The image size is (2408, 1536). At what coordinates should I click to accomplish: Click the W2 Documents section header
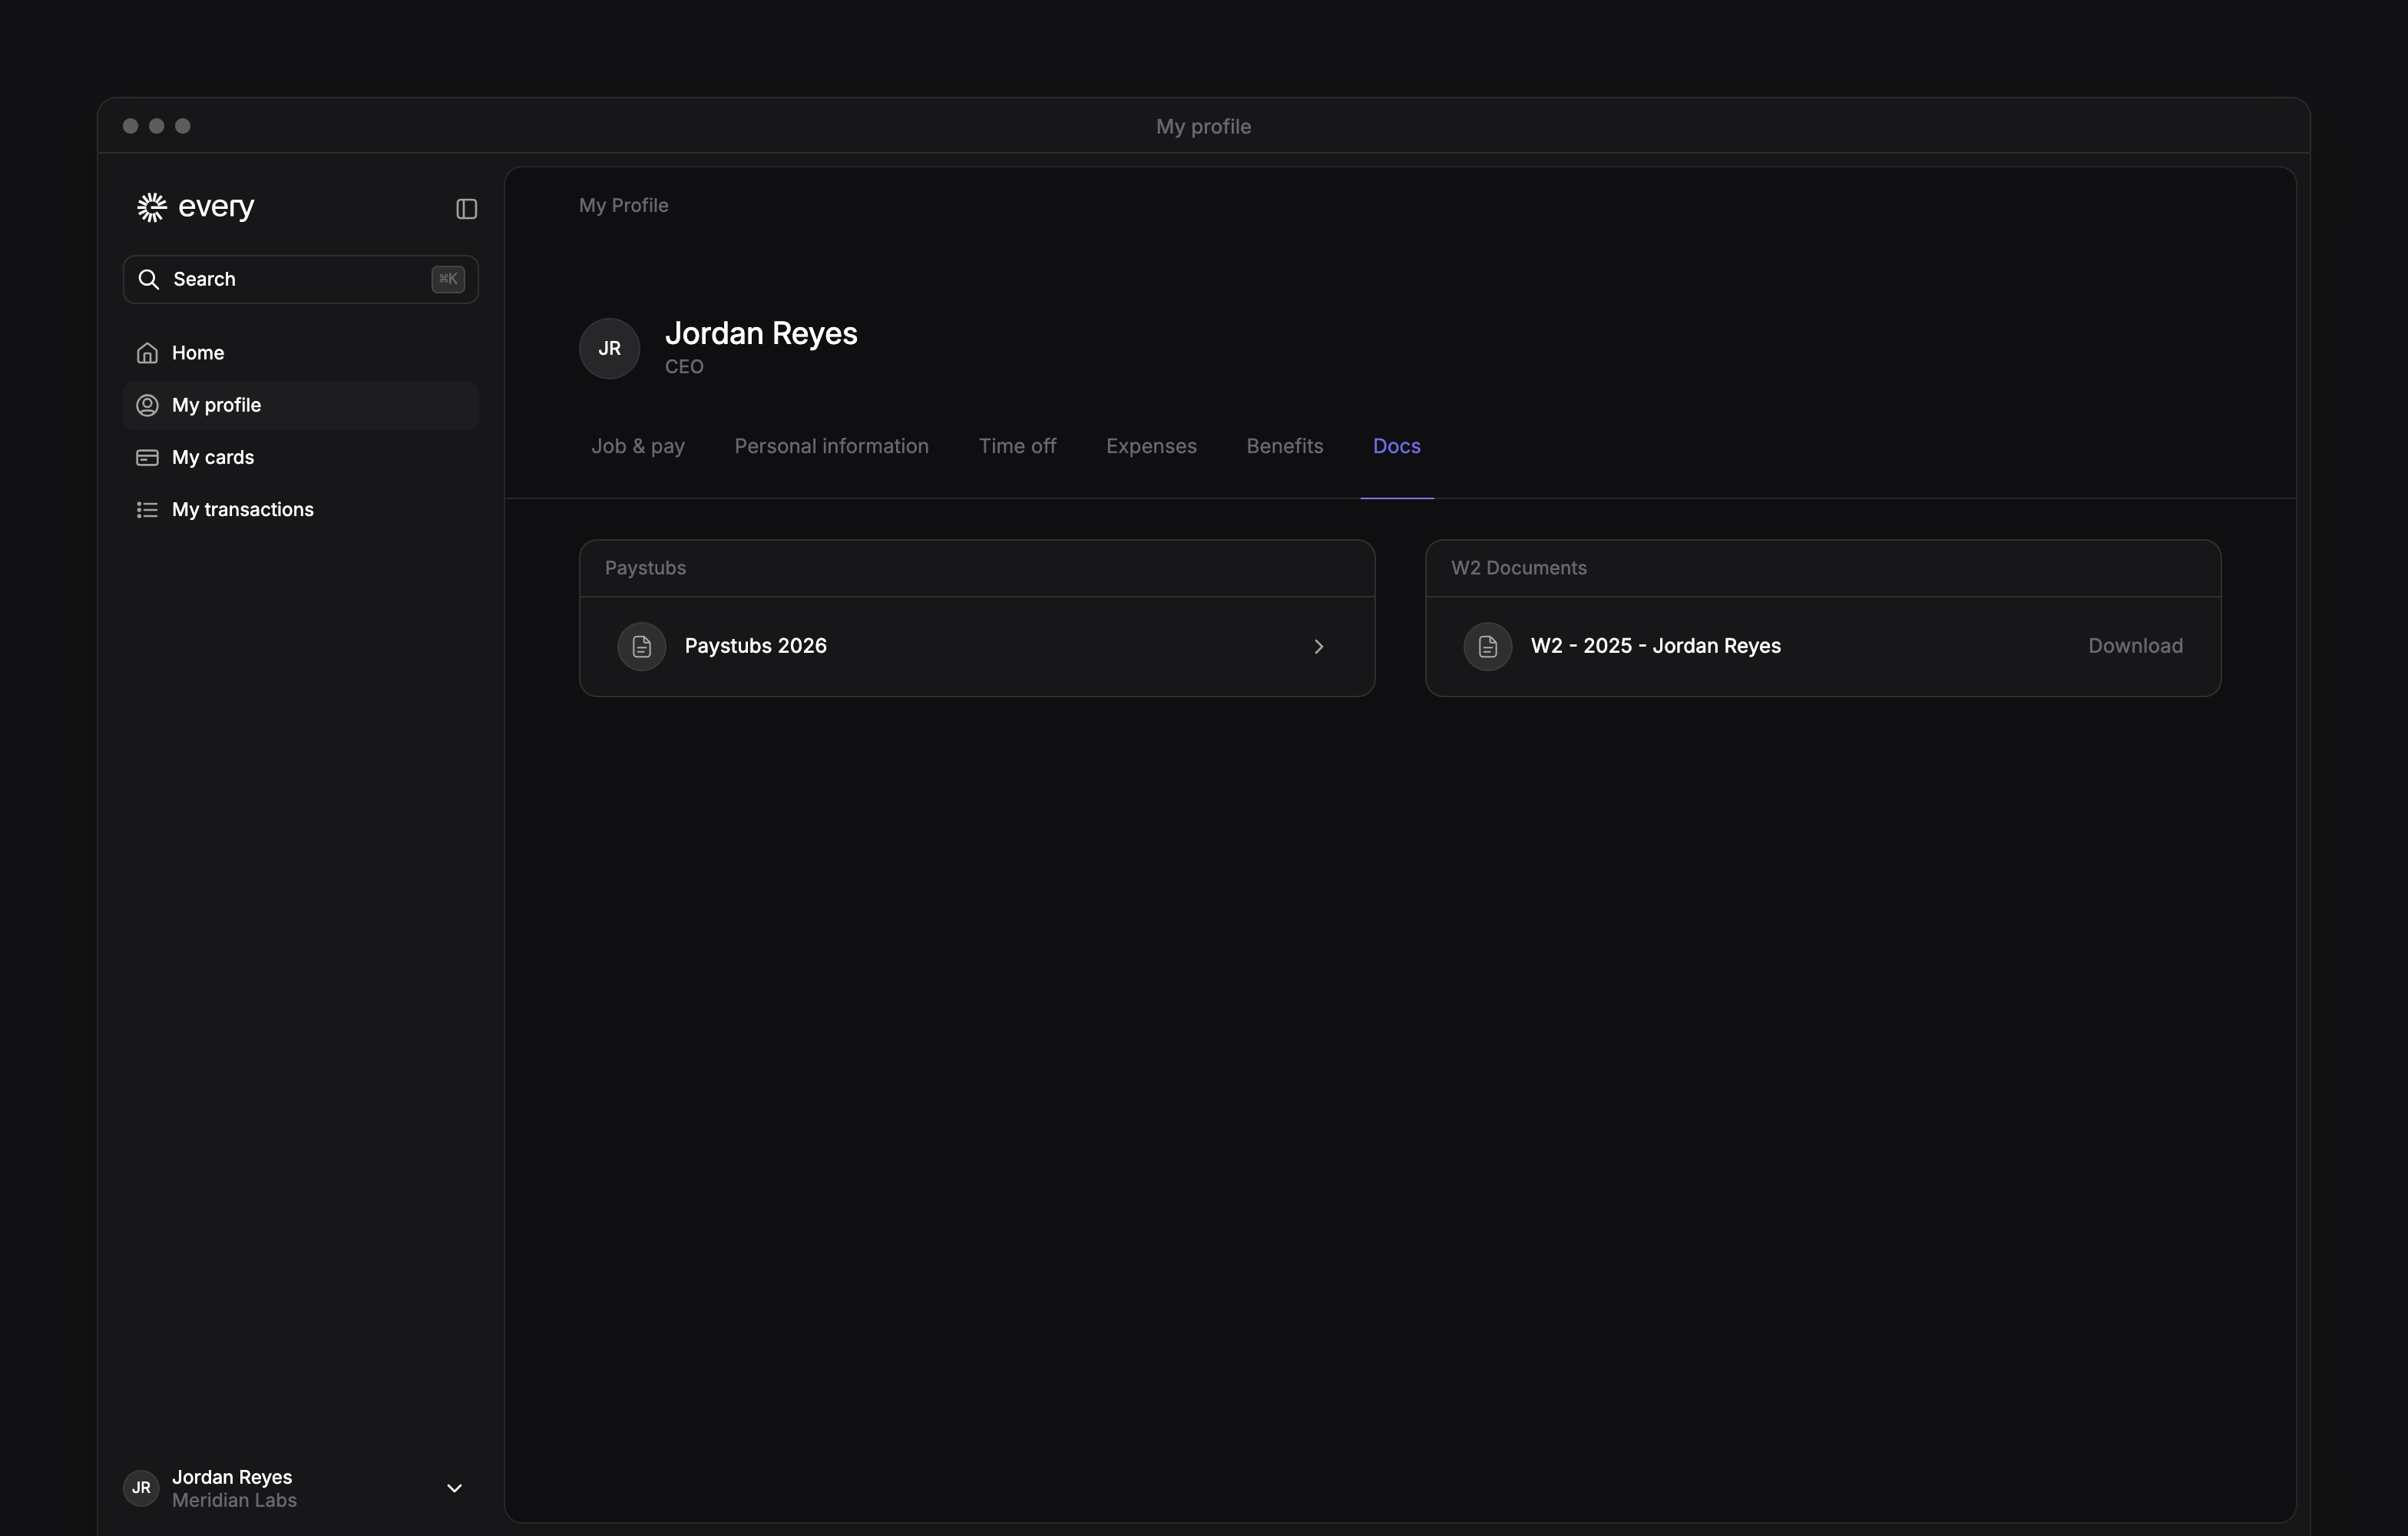click(1519, 568)
